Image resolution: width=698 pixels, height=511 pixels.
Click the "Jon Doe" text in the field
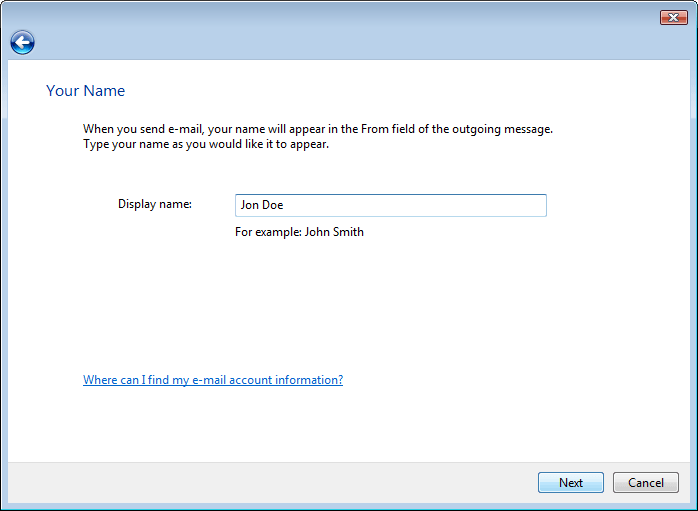262,205
